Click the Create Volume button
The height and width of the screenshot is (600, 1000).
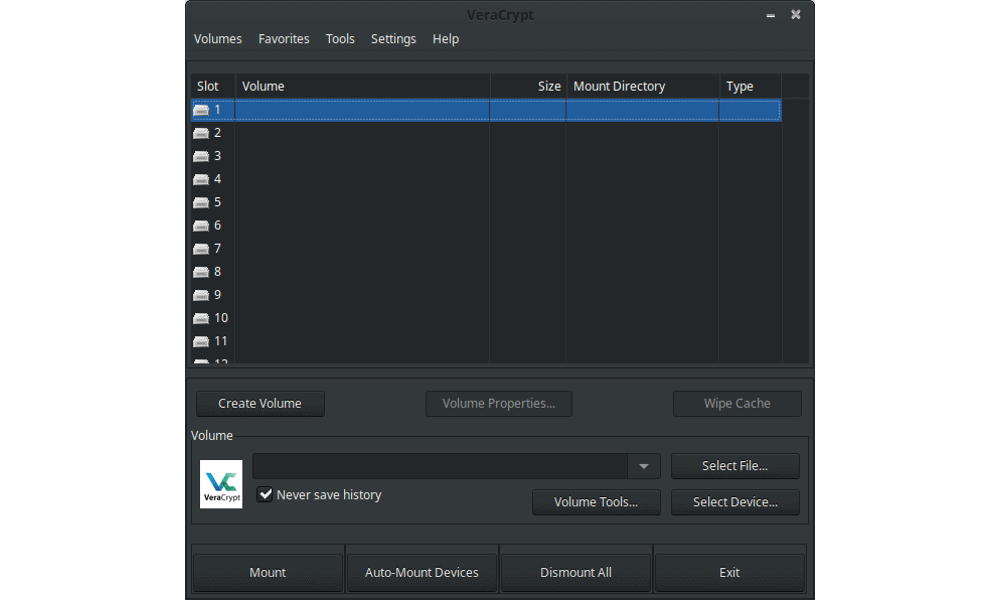tap(260, 404)
